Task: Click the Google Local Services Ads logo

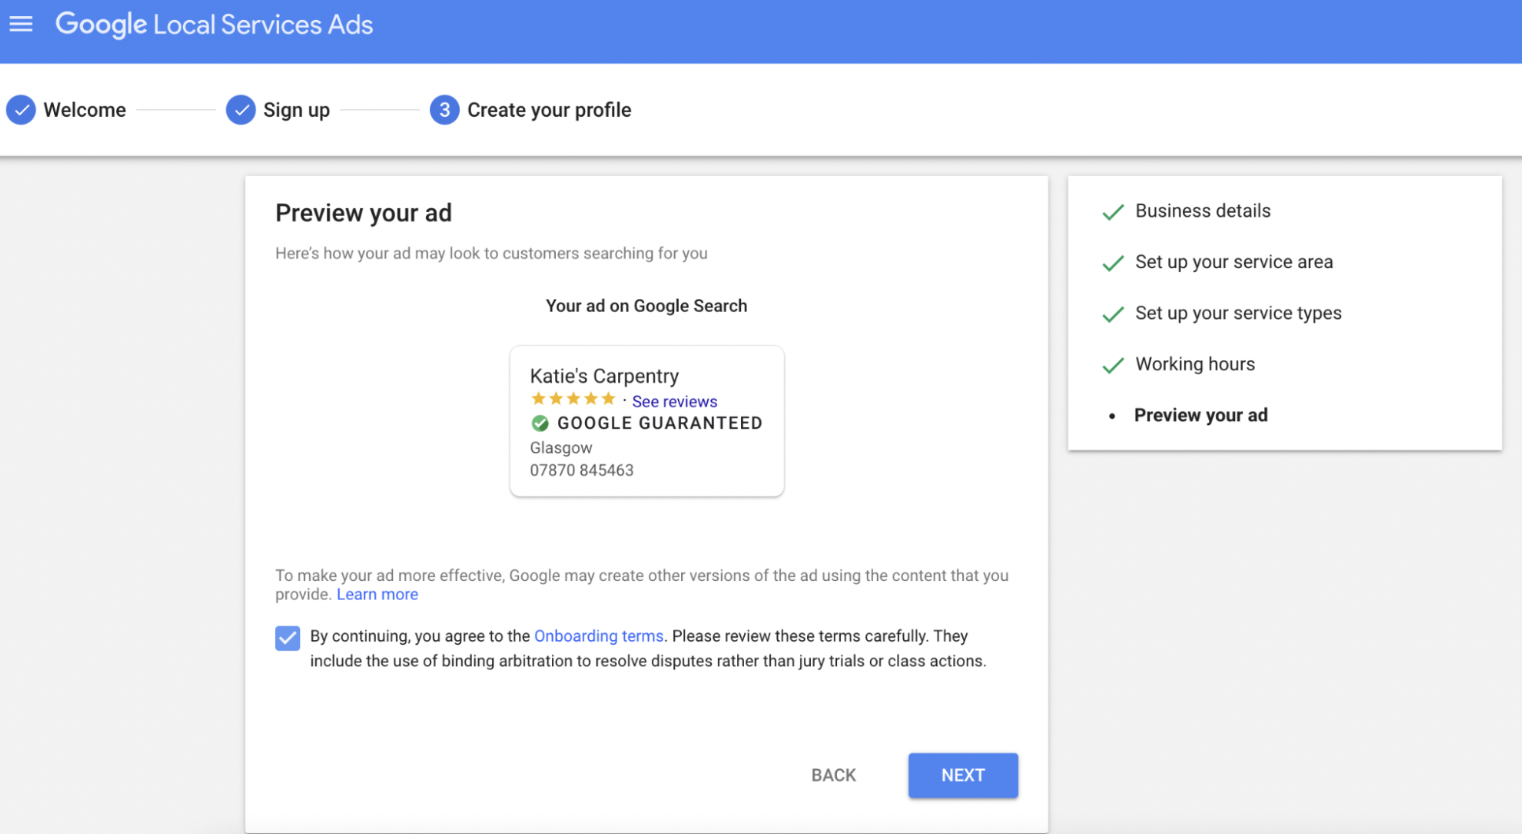Action: [x=213, y=24]
